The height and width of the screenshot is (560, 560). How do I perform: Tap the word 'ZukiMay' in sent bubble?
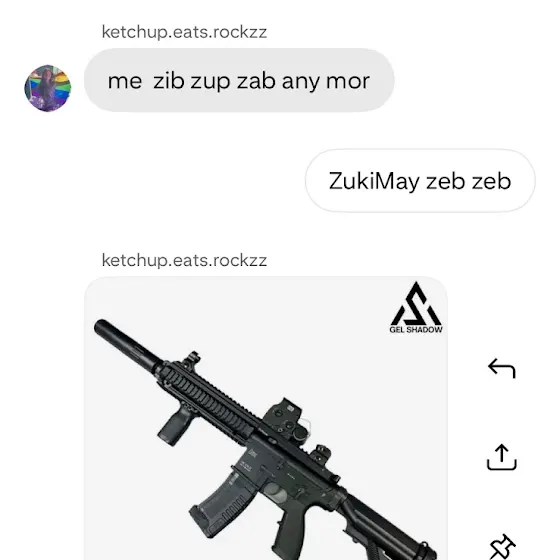[374, 181]
